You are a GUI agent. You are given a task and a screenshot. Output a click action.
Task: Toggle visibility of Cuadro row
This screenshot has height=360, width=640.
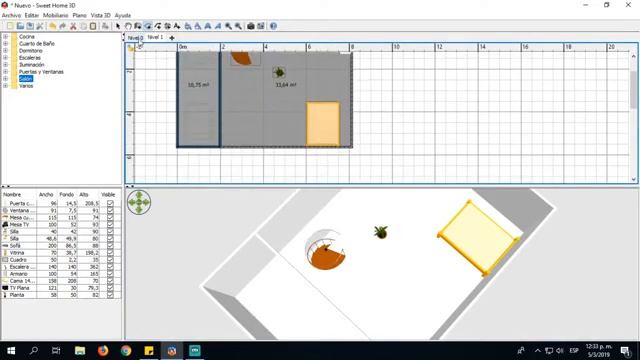110,260
